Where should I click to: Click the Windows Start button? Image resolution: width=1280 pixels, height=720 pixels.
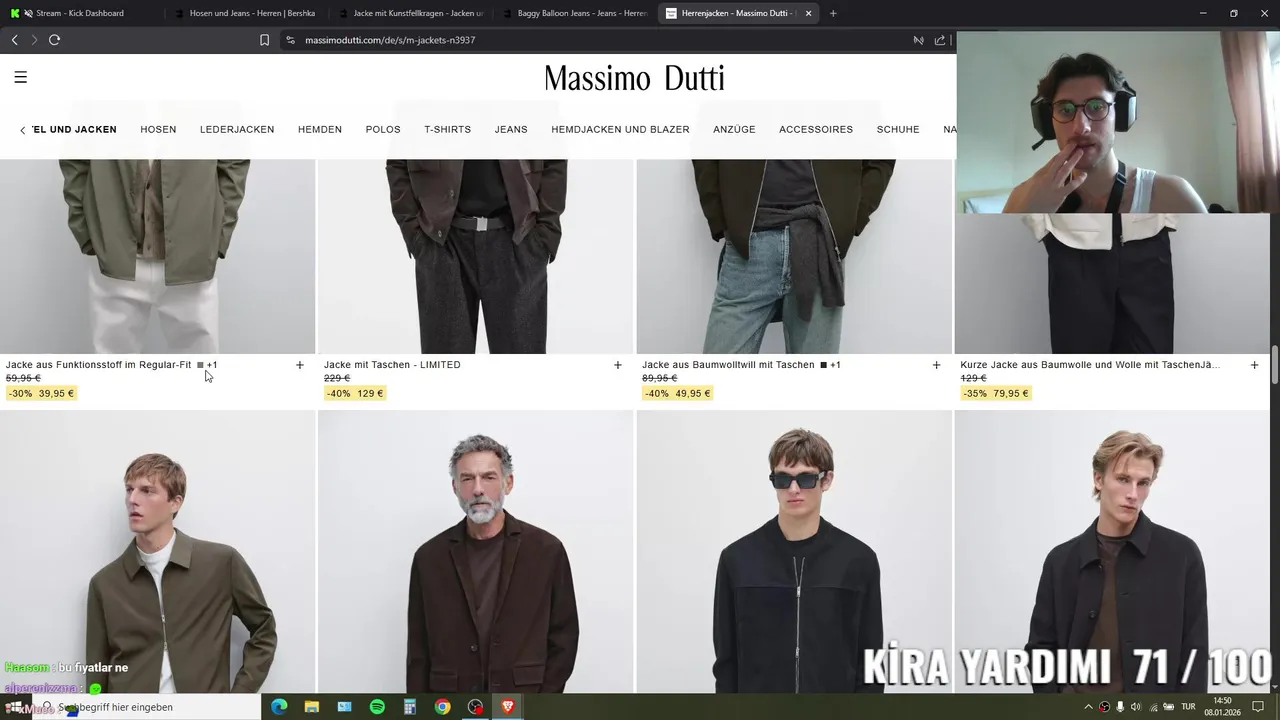(x=15, y=707)
